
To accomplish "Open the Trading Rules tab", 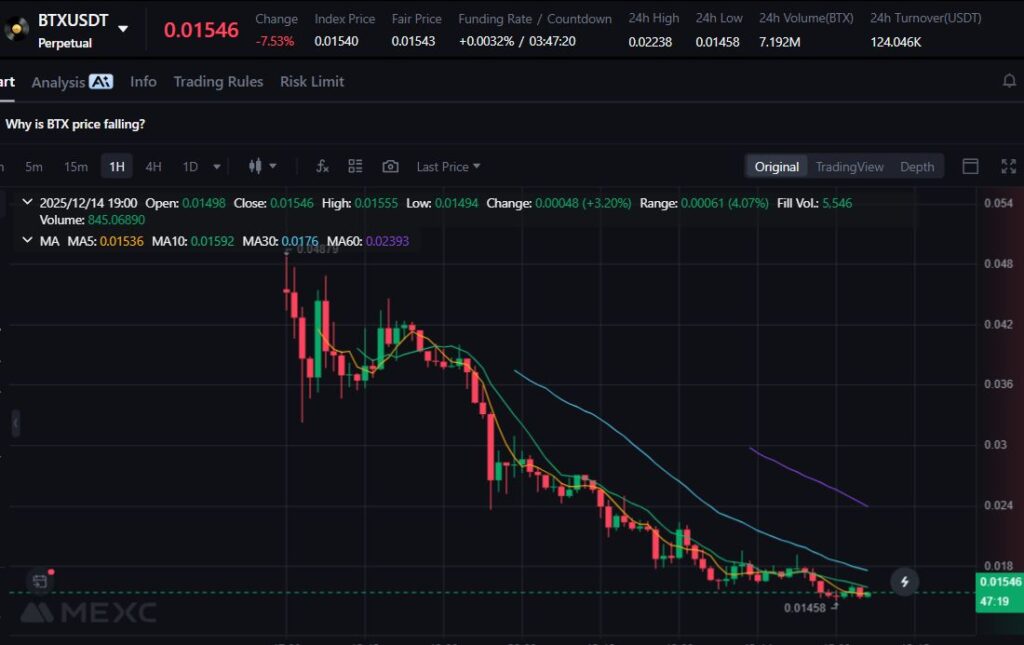I will coord(218,82).
